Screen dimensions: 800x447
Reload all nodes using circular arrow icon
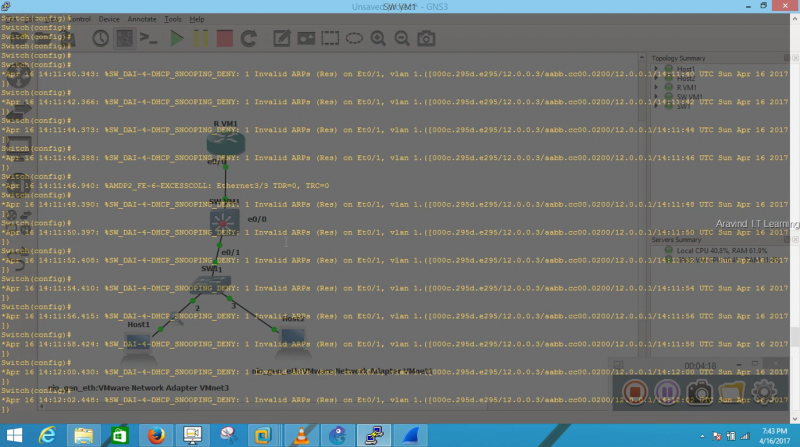point(250,39)
